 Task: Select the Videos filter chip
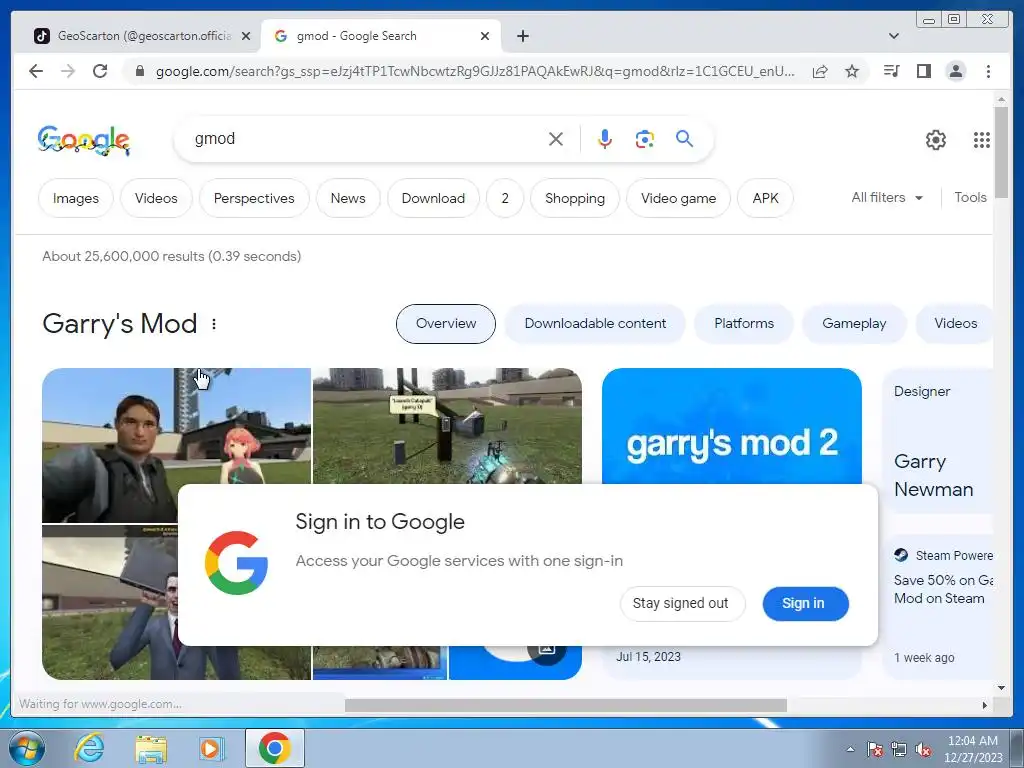[156, 198]
